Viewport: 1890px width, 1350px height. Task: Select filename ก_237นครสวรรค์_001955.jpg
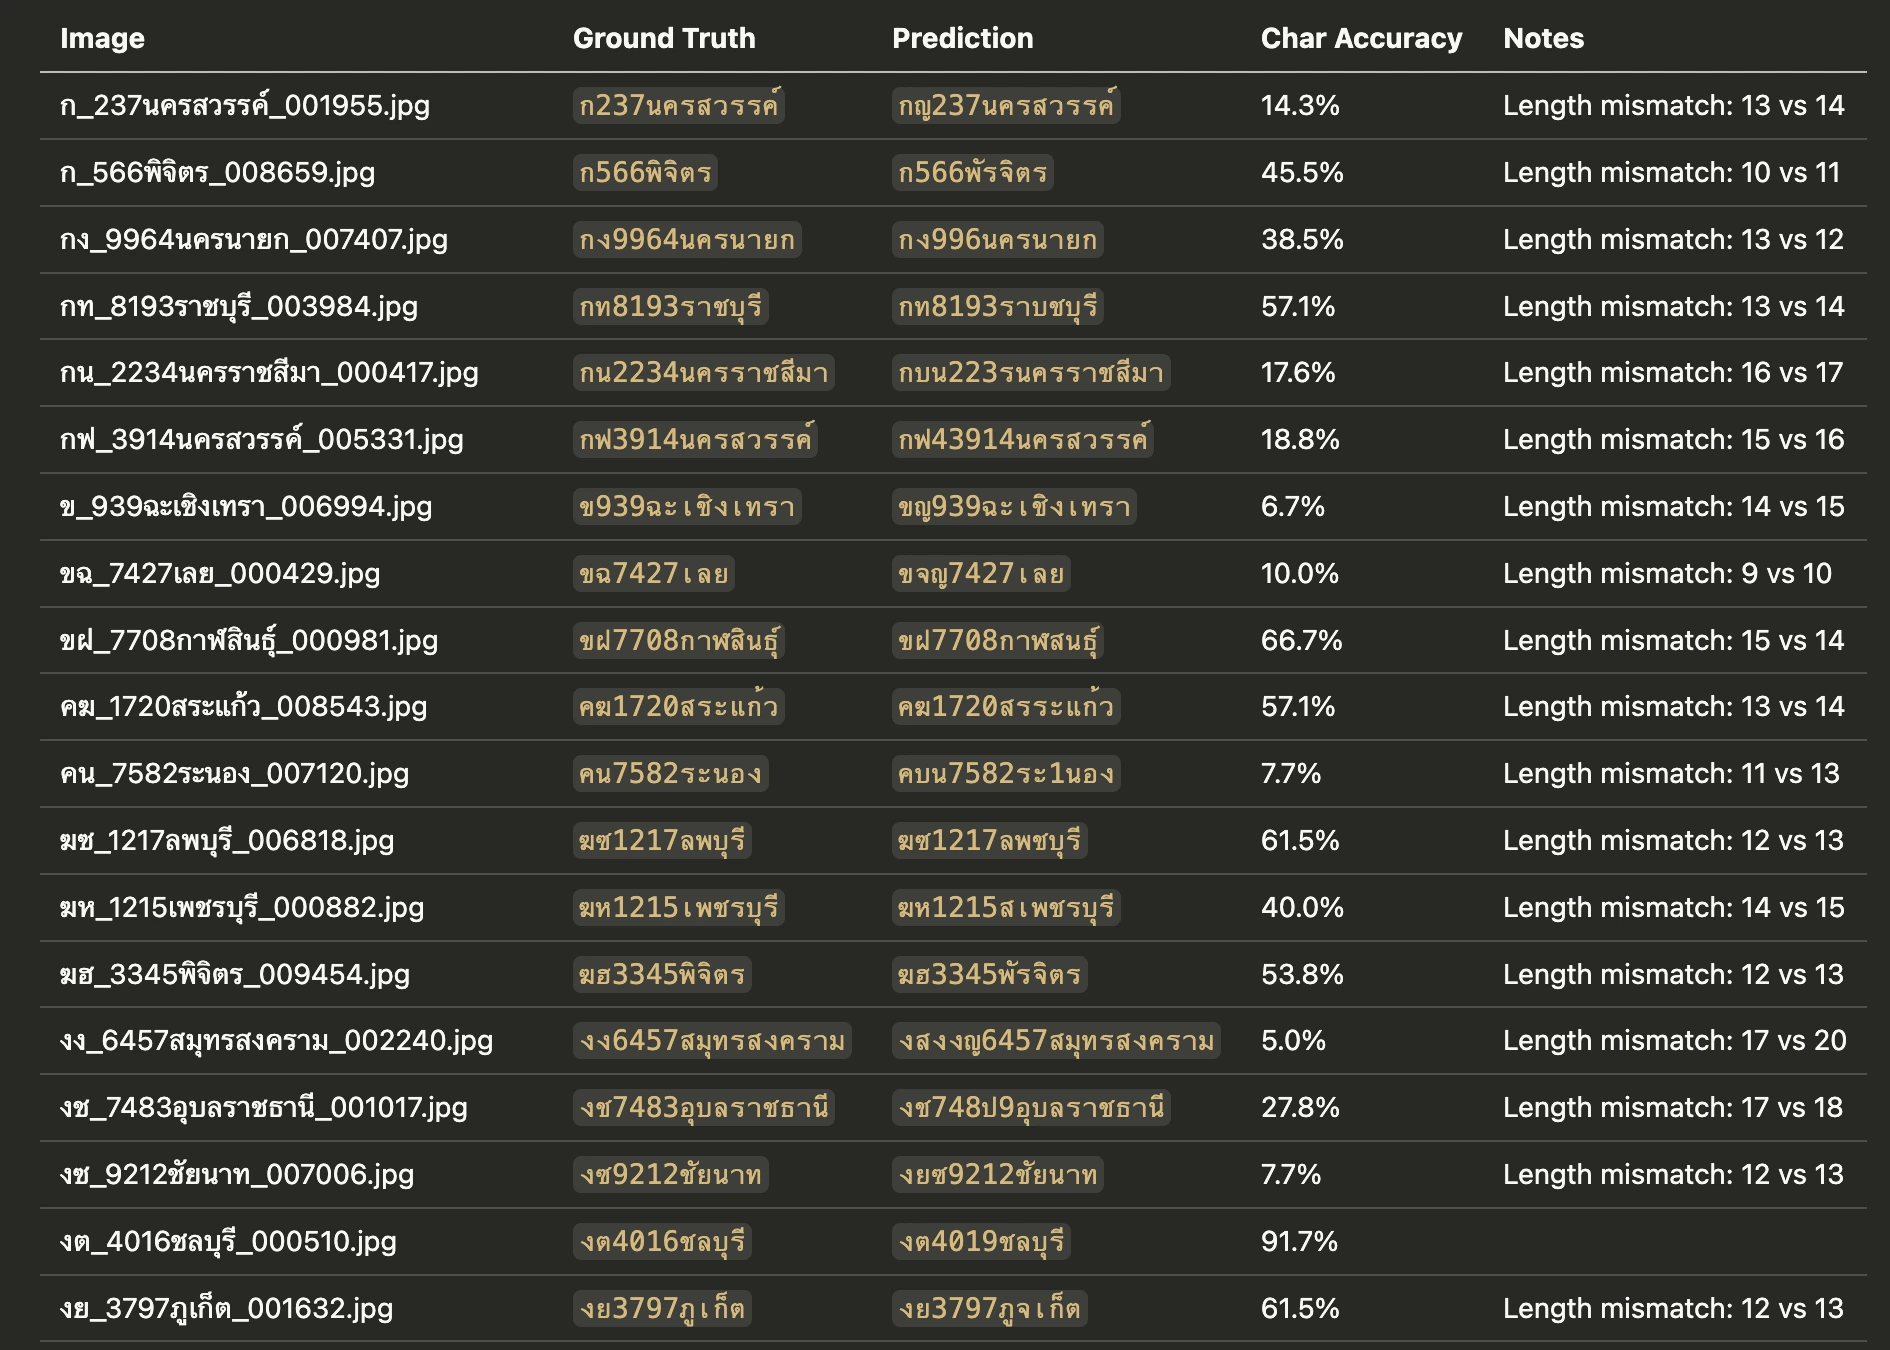245,105
